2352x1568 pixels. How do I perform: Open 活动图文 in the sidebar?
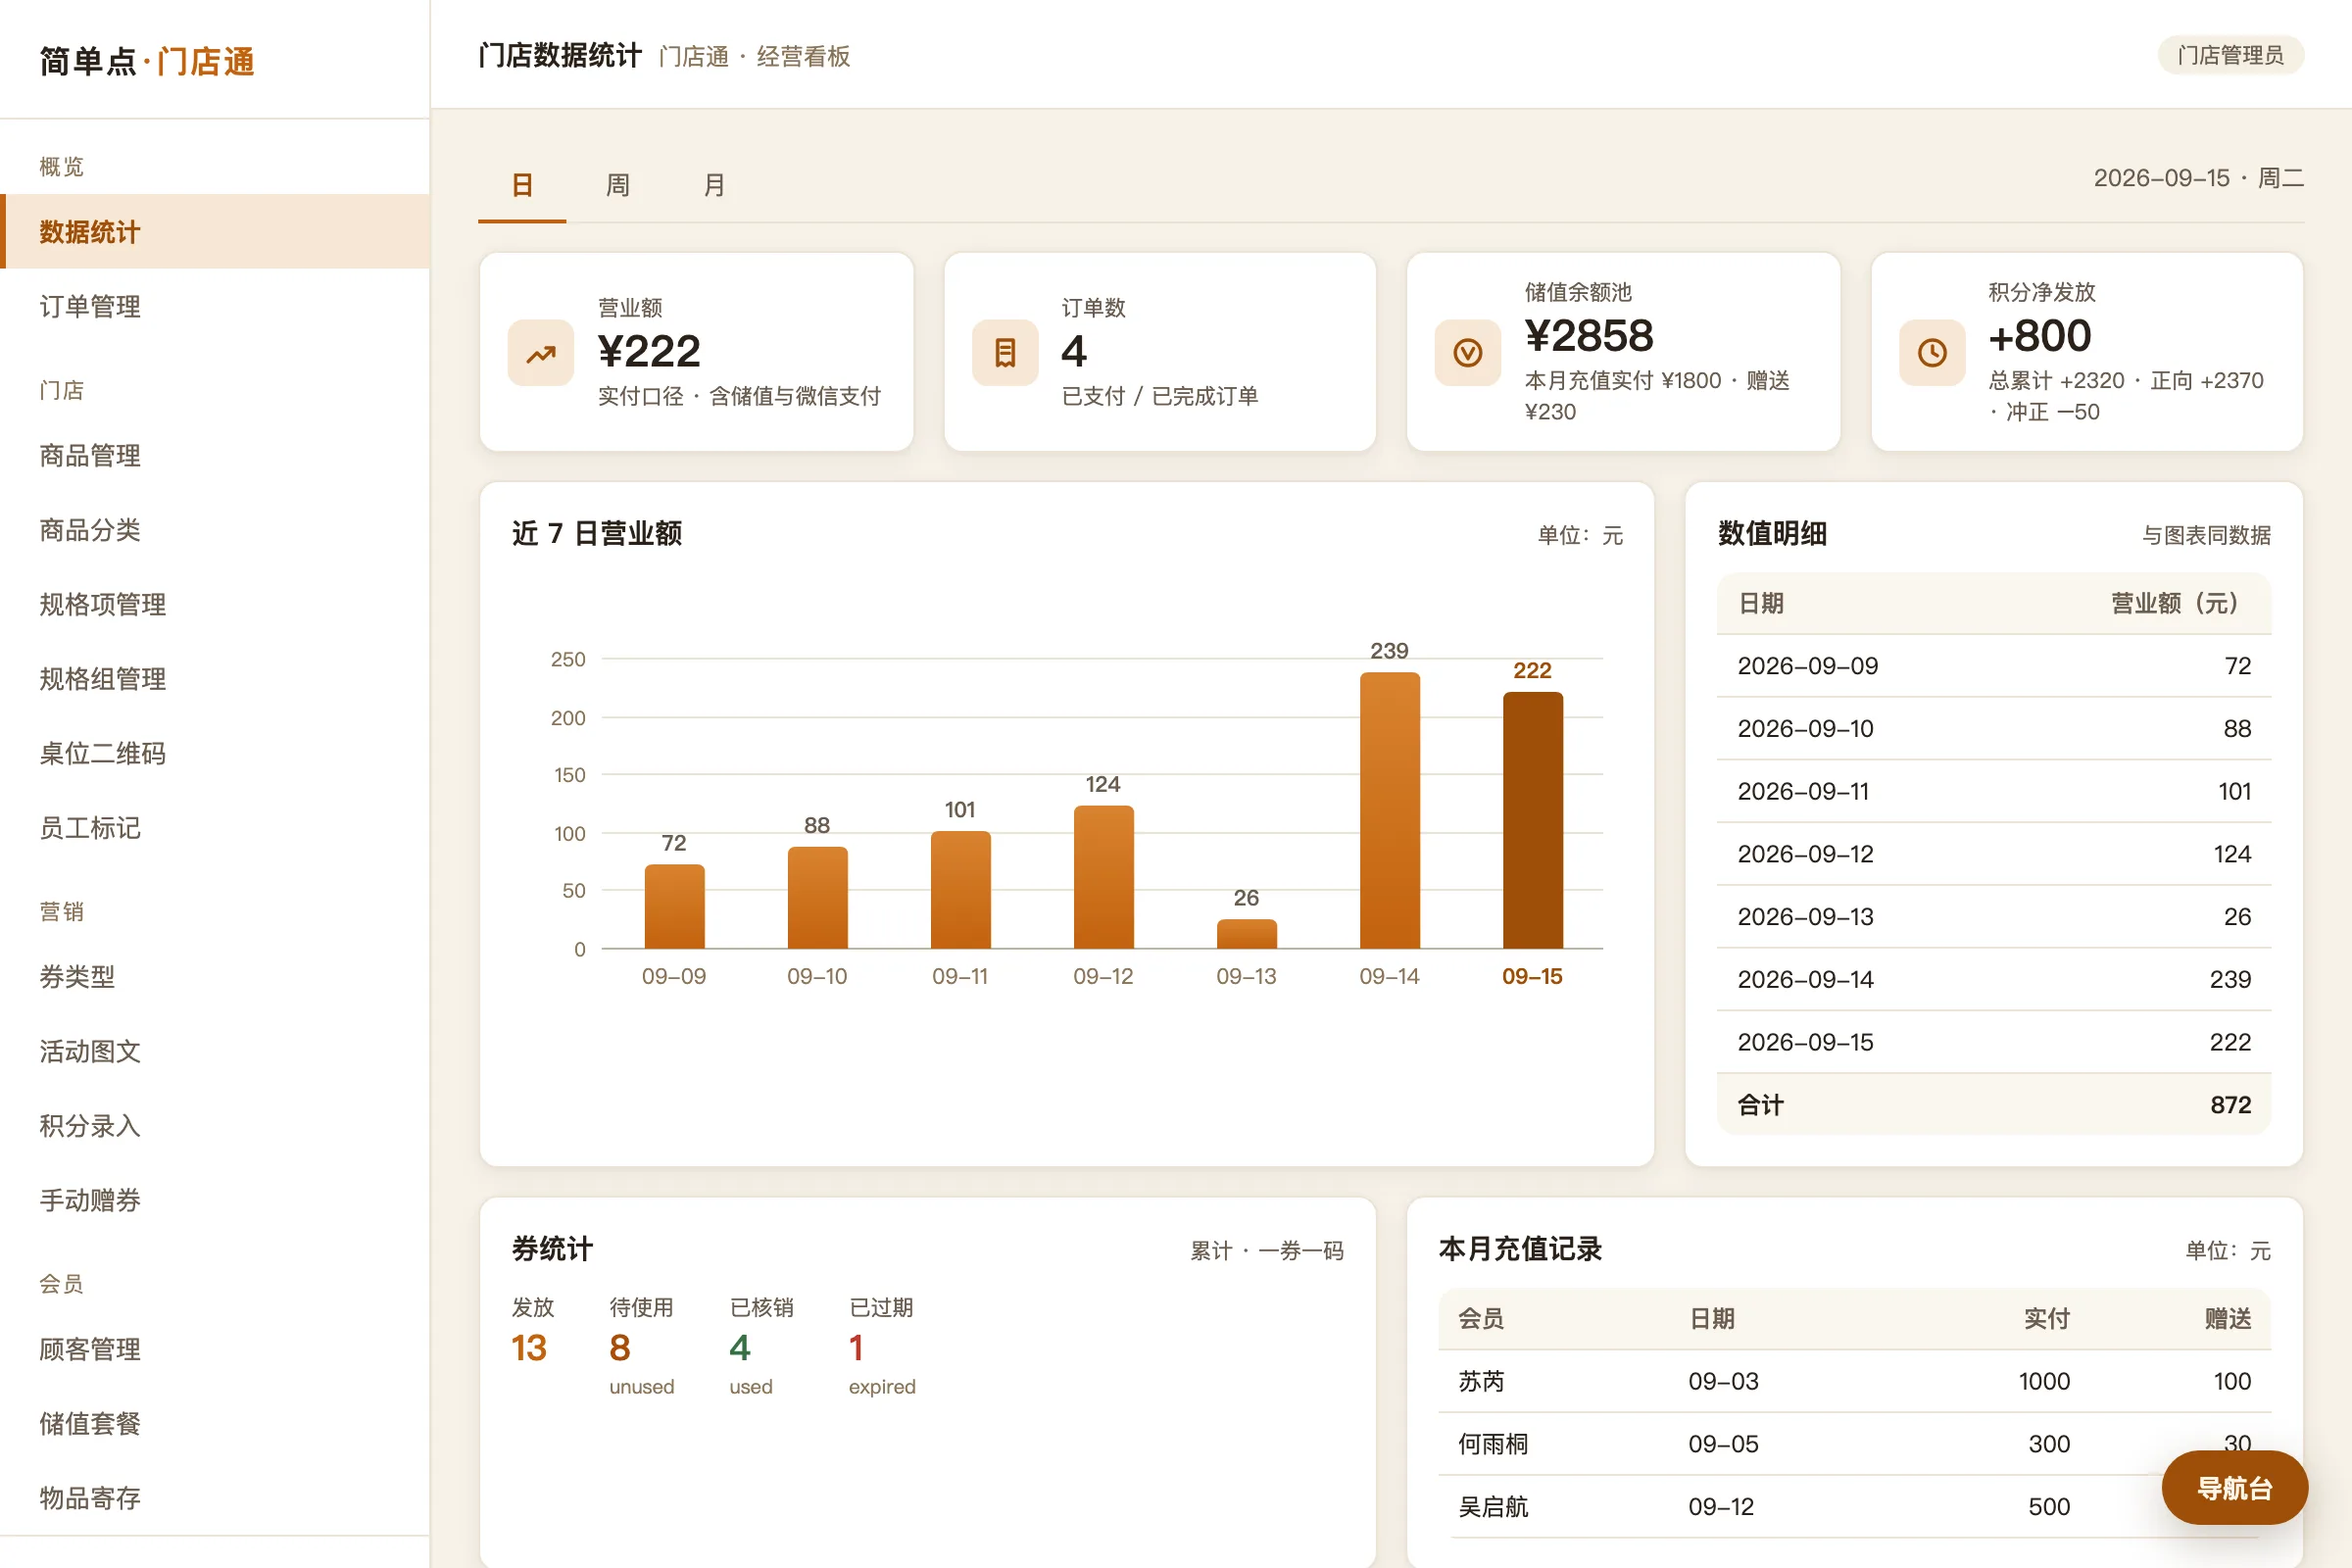[215, 1051]
